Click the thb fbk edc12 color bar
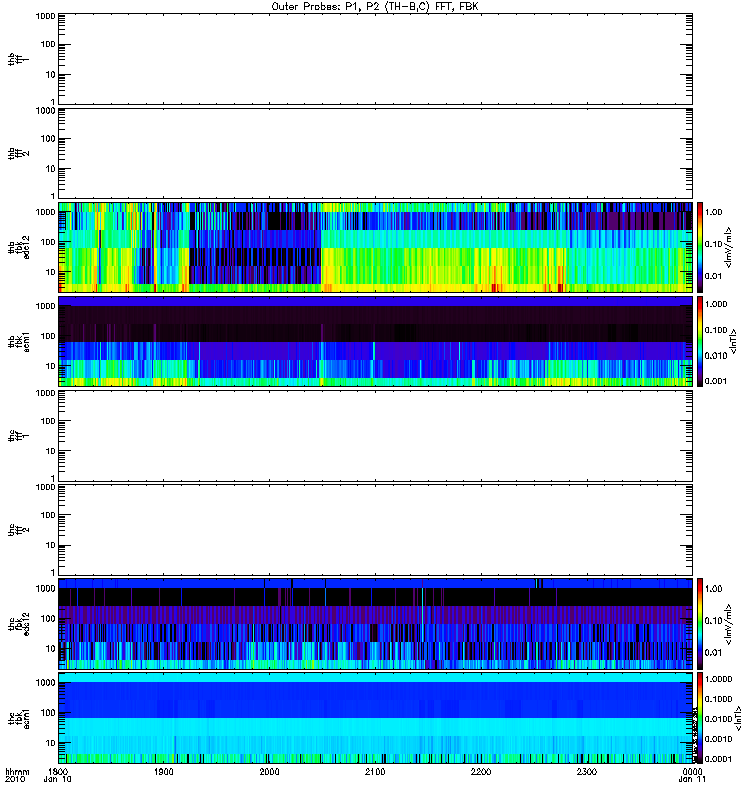The image size is (750, 800). pos(700,247)
